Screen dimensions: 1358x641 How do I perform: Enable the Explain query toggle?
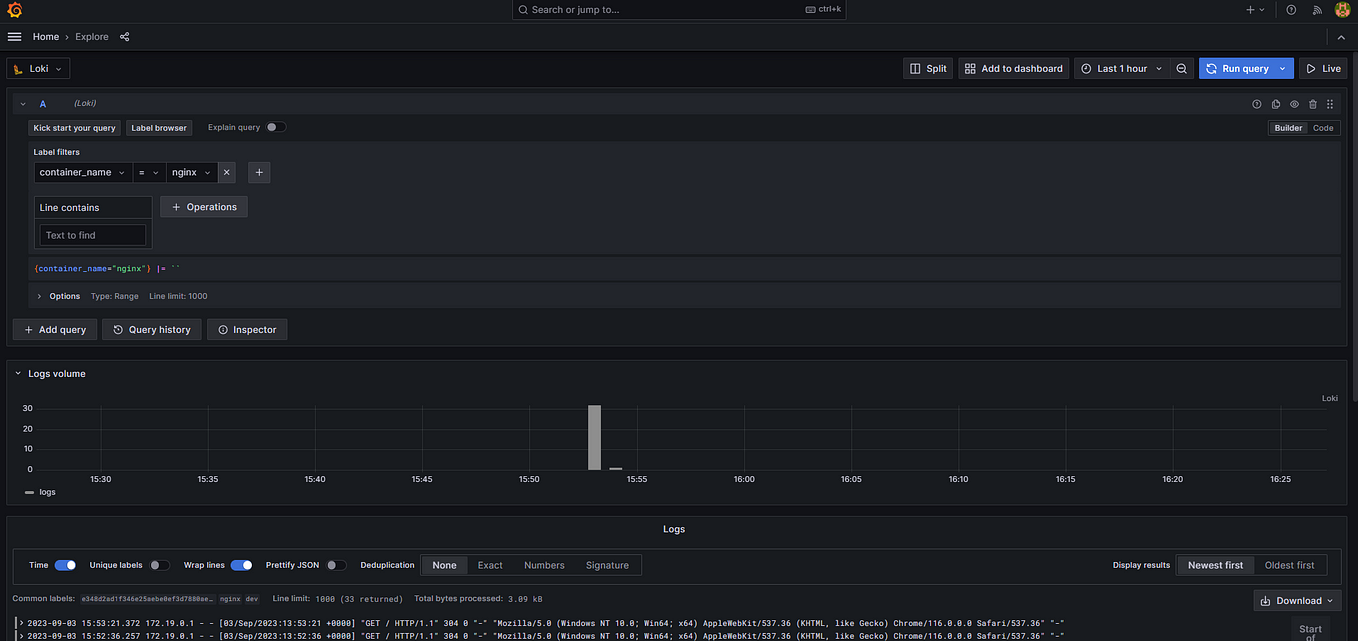click(275, 127)
